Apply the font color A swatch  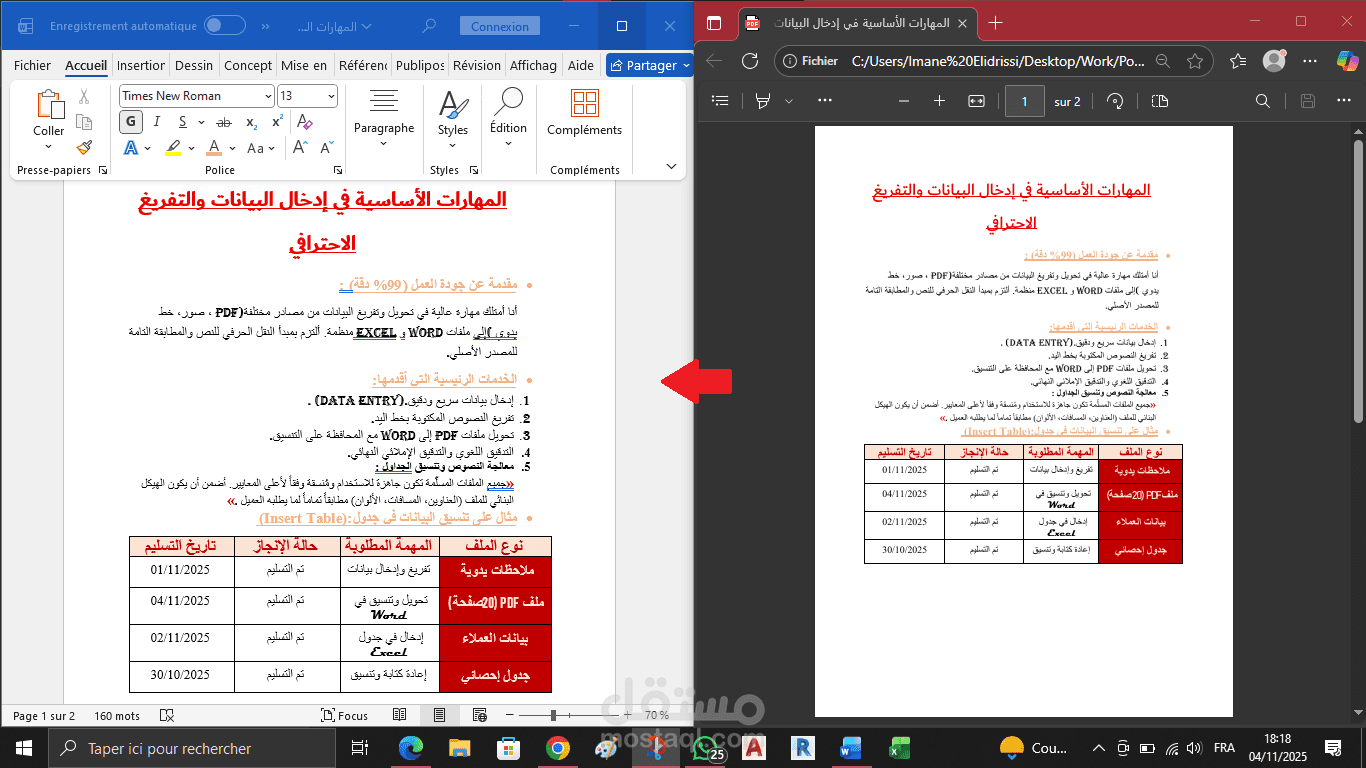tap(214, 148)
